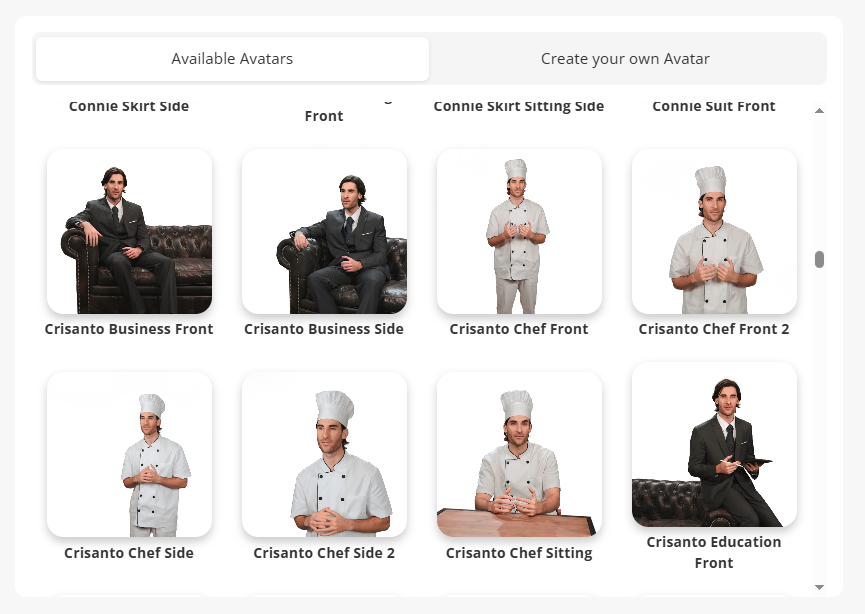Screen dimensions: 865x614
Task: Click the Crisanto Chef Sitting label
Action: [519, 553]
